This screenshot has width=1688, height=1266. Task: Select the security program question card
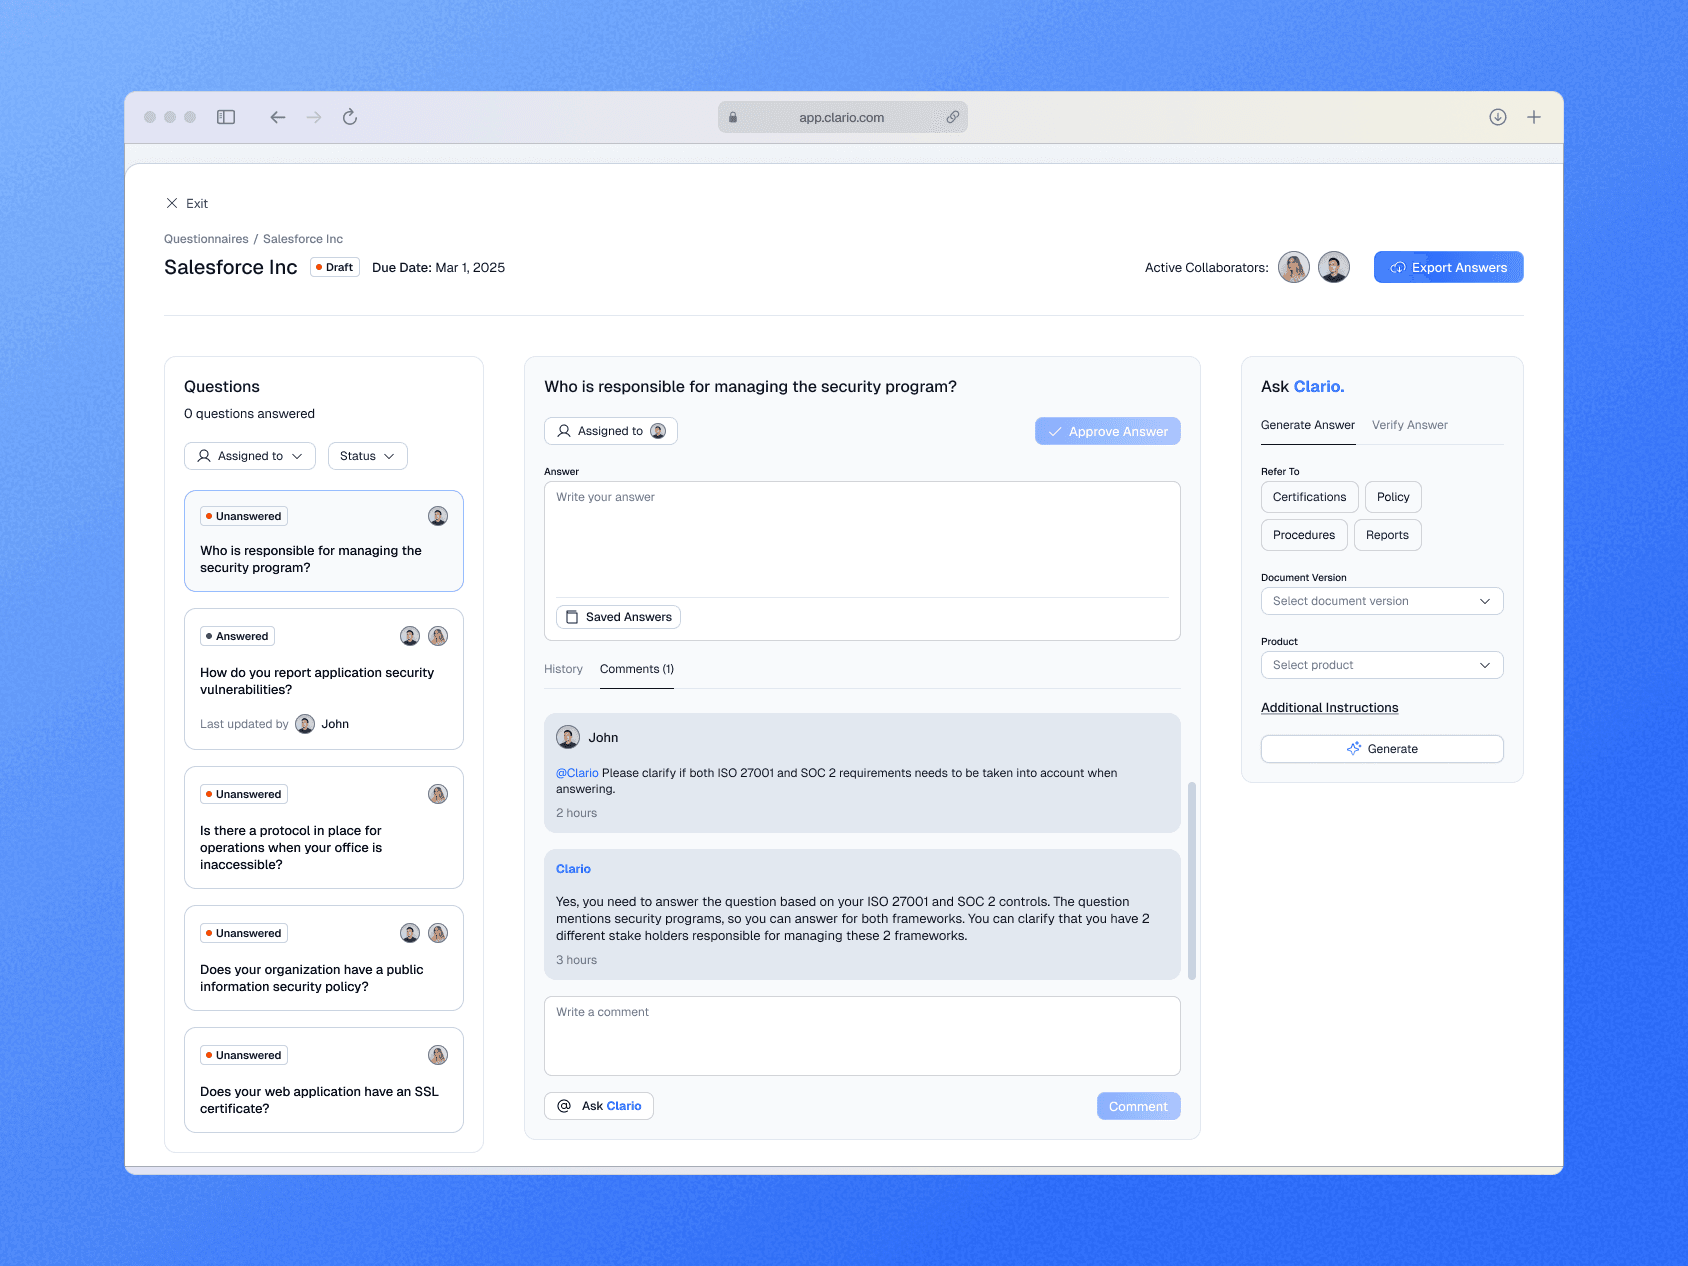[324, 541]
